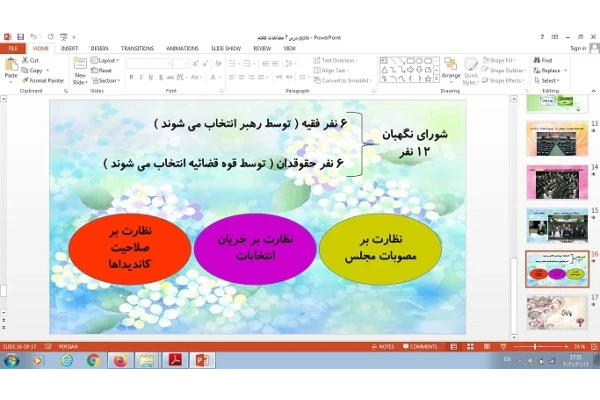Toggle Underline formatting
The height and width of the screenshot is (400, 600).
(x=151, y=77)
